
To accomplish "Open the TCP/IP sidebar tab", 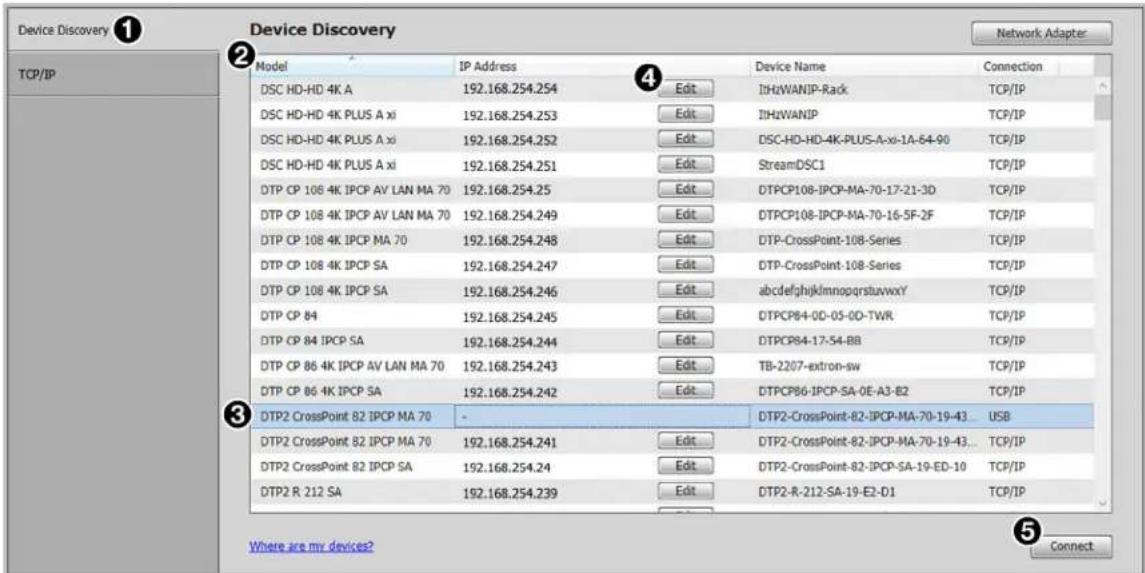I will point(112,74).
